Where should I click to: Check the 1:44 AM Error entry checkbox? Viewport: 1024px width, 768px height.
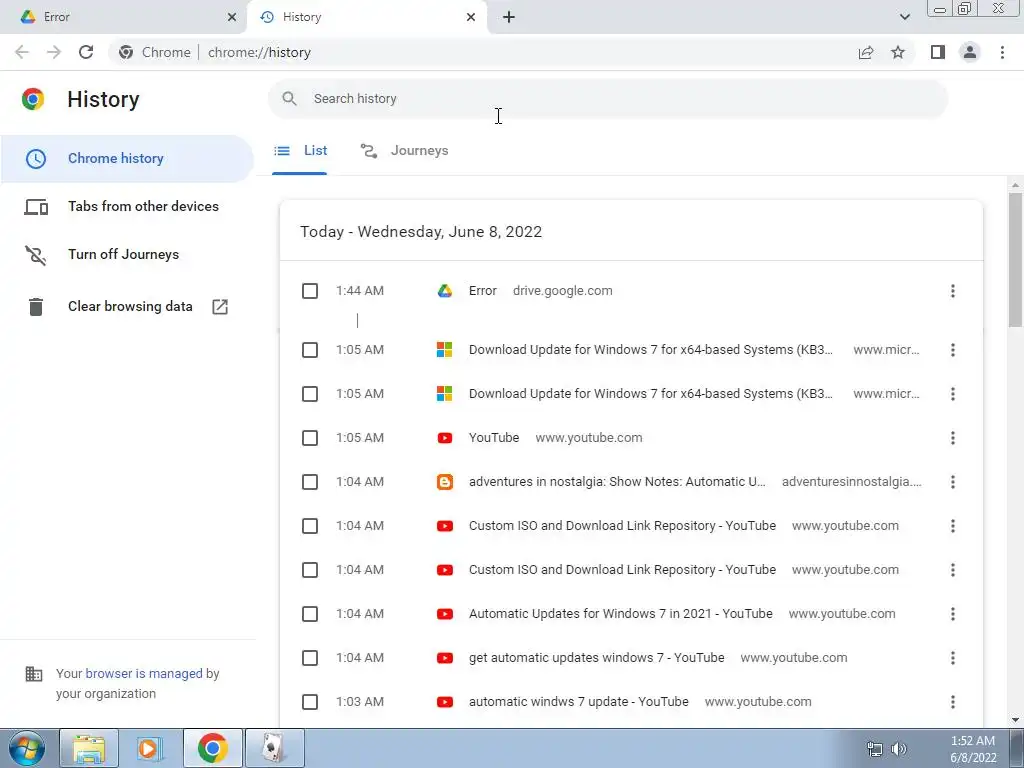pyautogui.click(x=310, y=291)
